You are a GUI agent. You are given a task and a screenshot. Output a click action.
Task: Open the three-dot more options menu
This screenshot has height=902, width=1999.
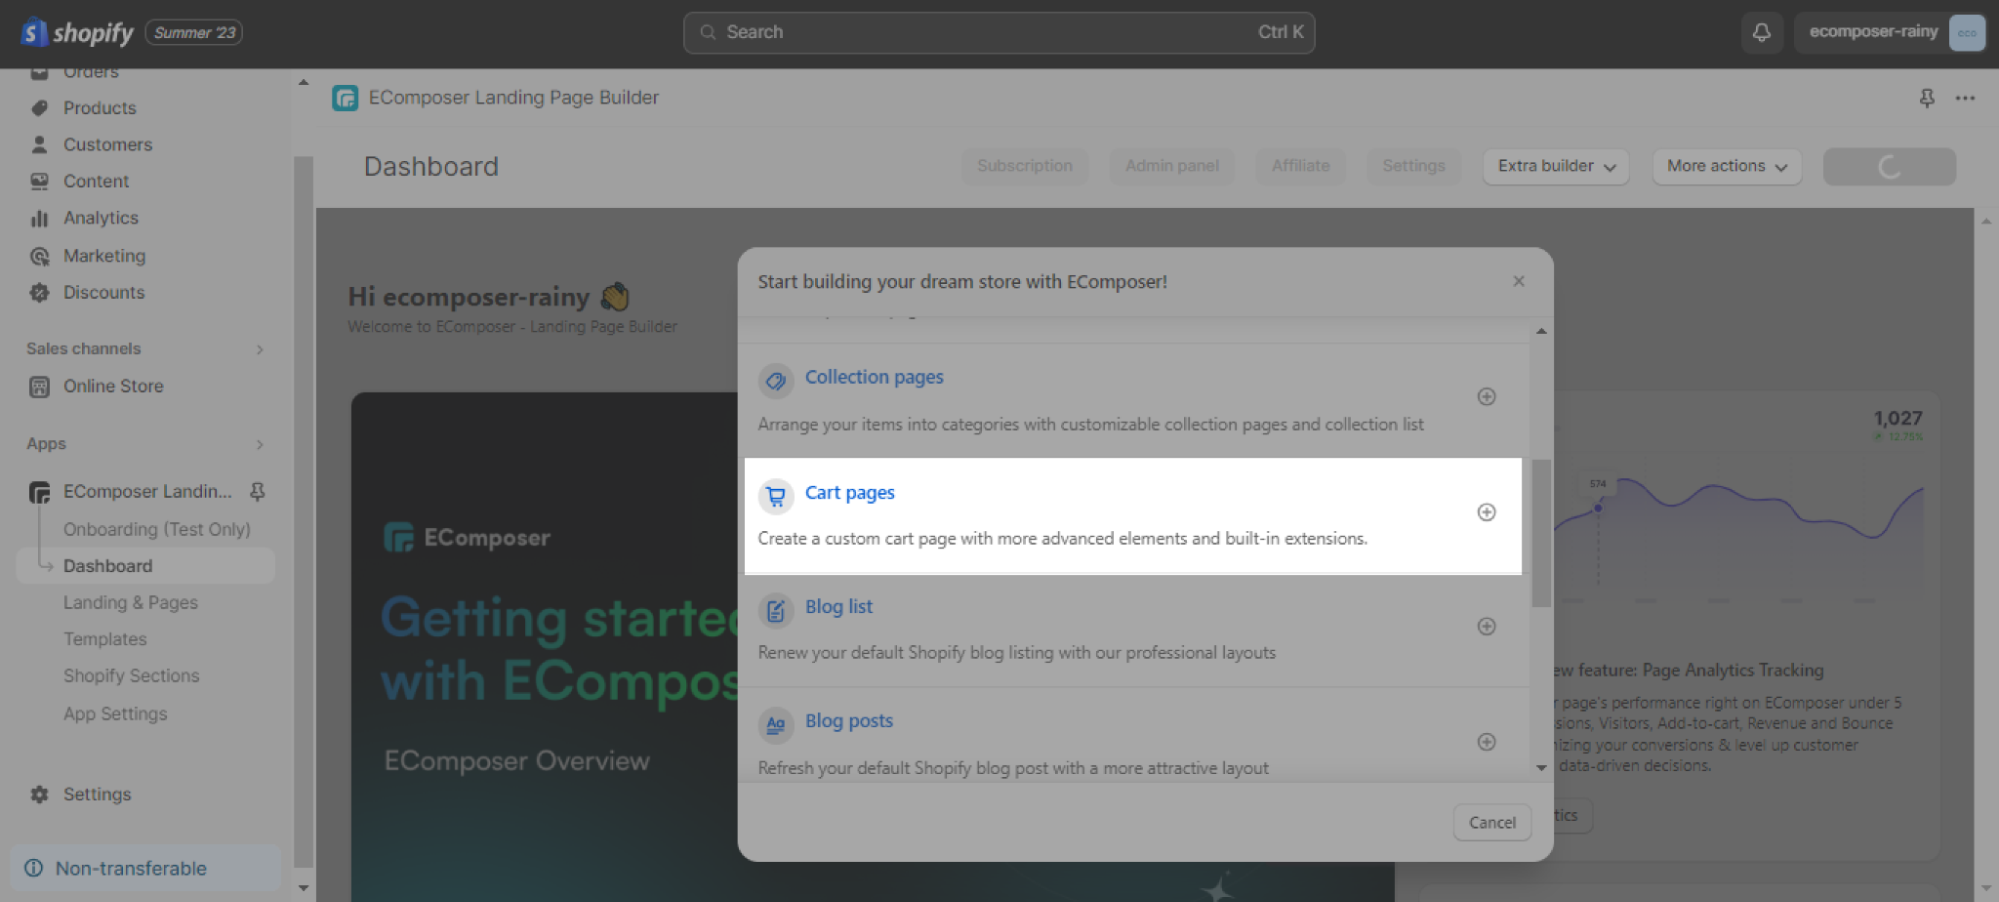pyautogui.click(x=1965, y=98)
